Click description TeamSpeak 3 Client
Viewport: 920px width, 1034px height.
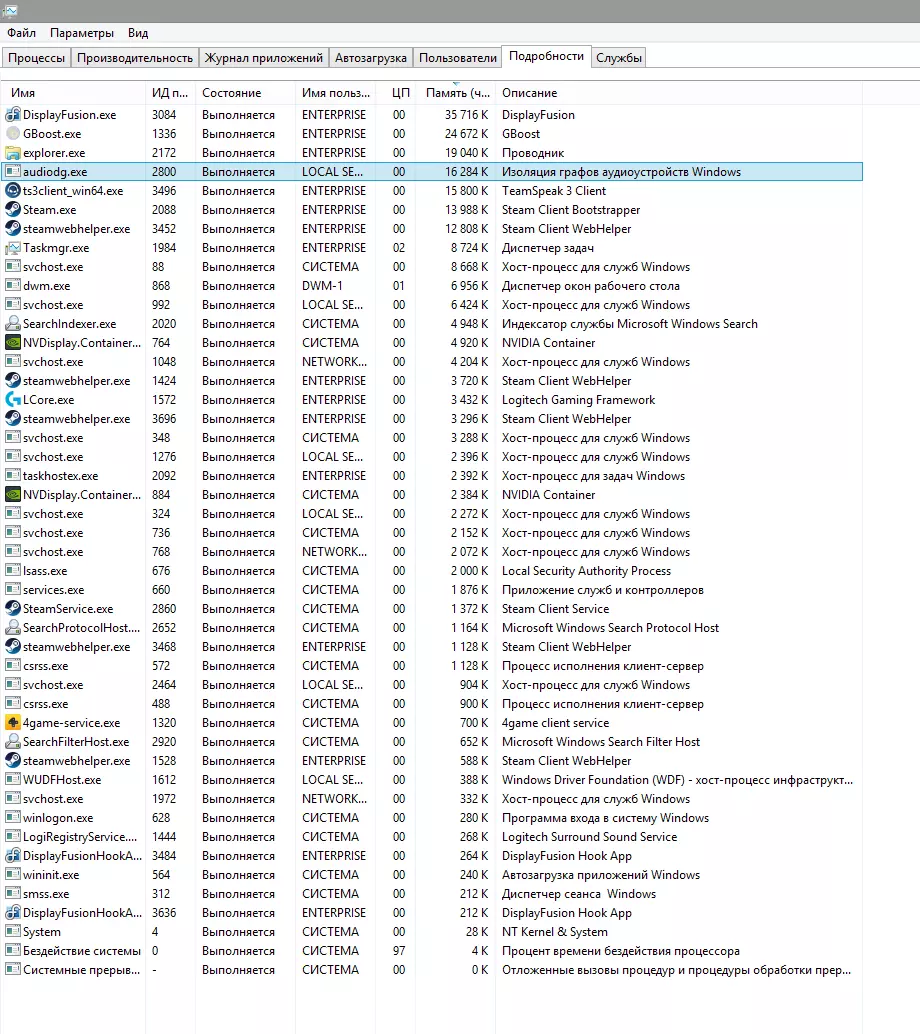point(553,191)
